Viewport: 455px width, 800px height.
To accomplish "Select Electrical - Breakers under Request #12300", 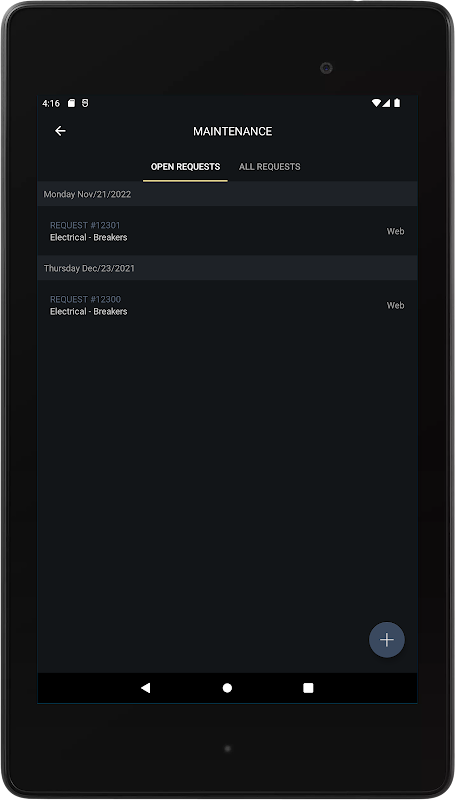I will pos(88,311).
